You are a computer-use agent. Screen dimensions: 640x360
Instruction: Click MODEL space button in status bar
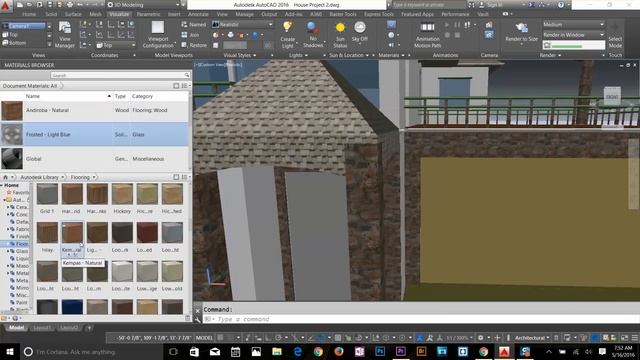204,338
